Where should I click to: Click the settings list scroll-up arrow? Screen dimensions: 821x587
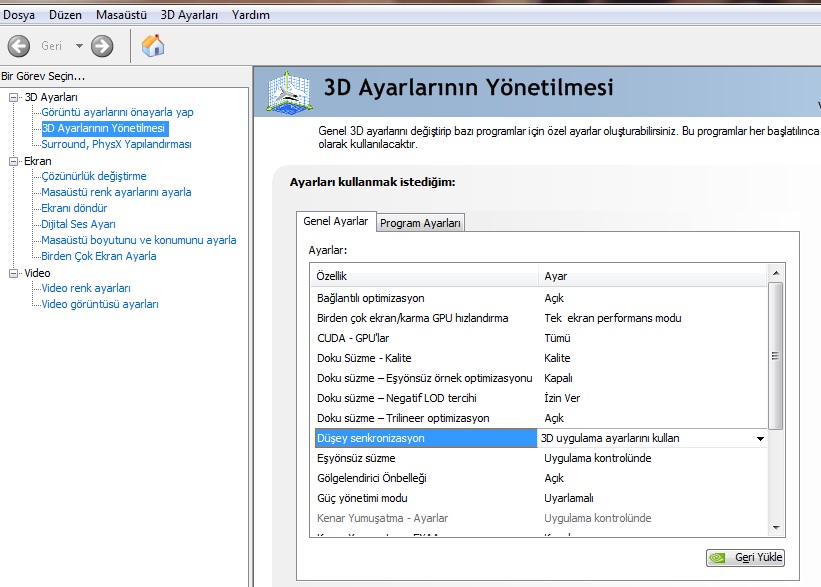pos(776,273)
